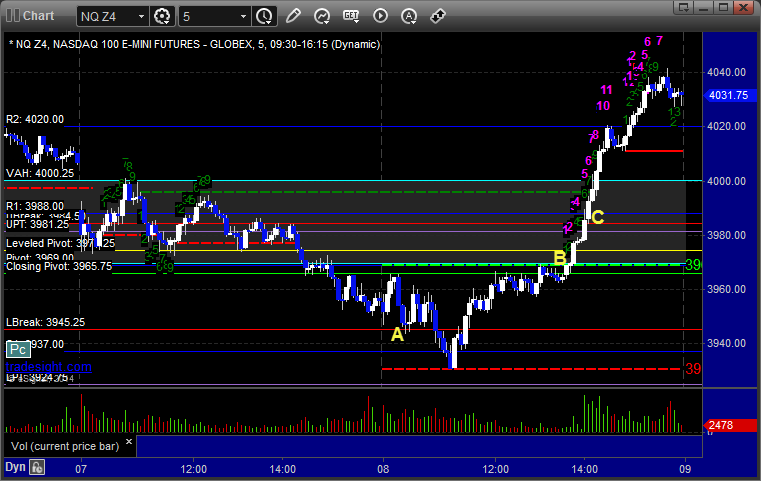Close the chart window
This screenshot has width=761, height=481.
744,7
